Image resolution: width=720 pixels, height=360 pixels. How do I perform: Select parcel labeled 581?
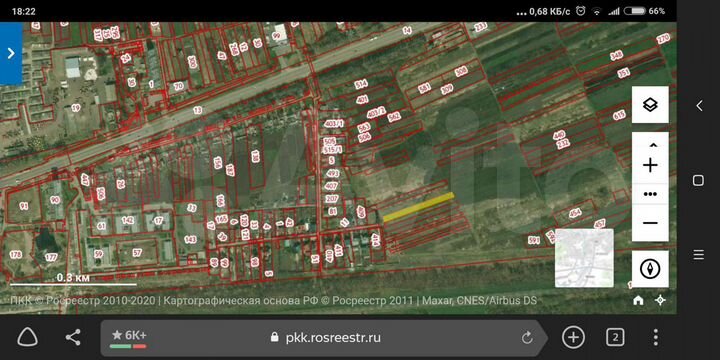pyautogui.click(x=424, y=88)
